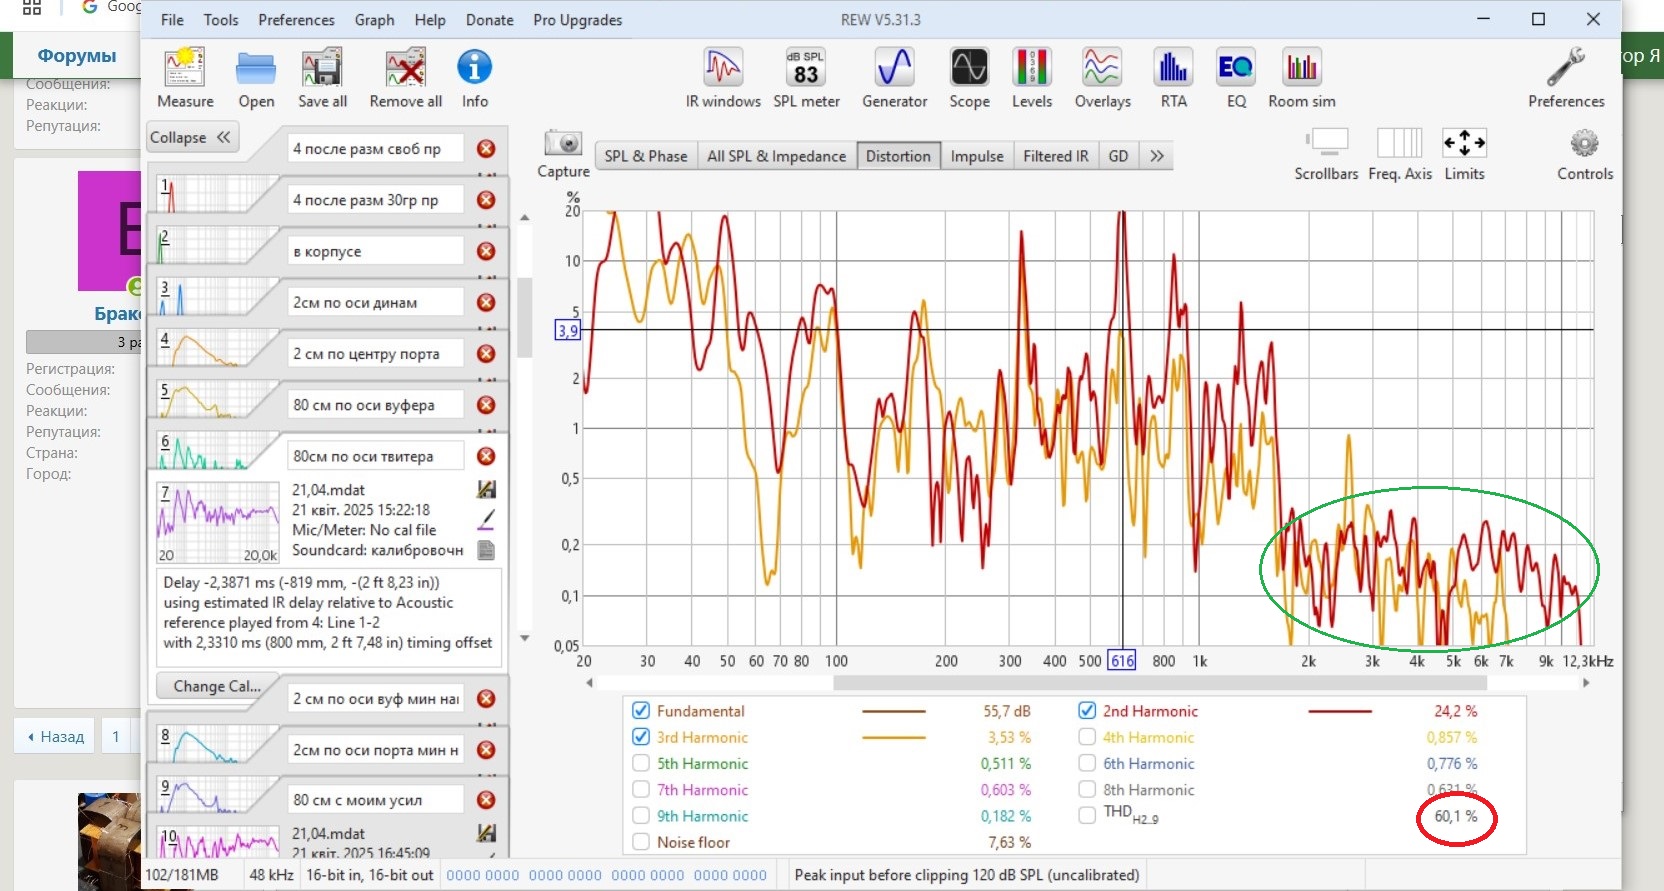1664x891 pixels.
Task: Click the Remove all icon
Action: click(405, 68)
